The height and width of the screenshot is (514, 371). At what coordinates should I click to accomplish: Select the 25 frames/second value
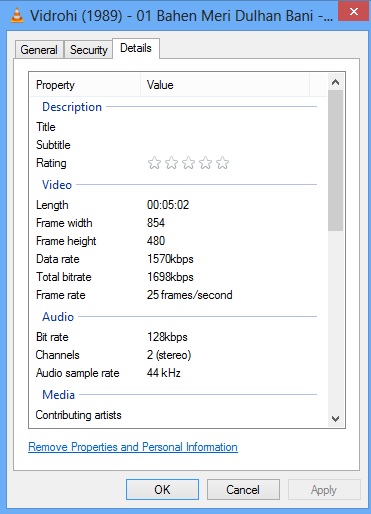190,295
